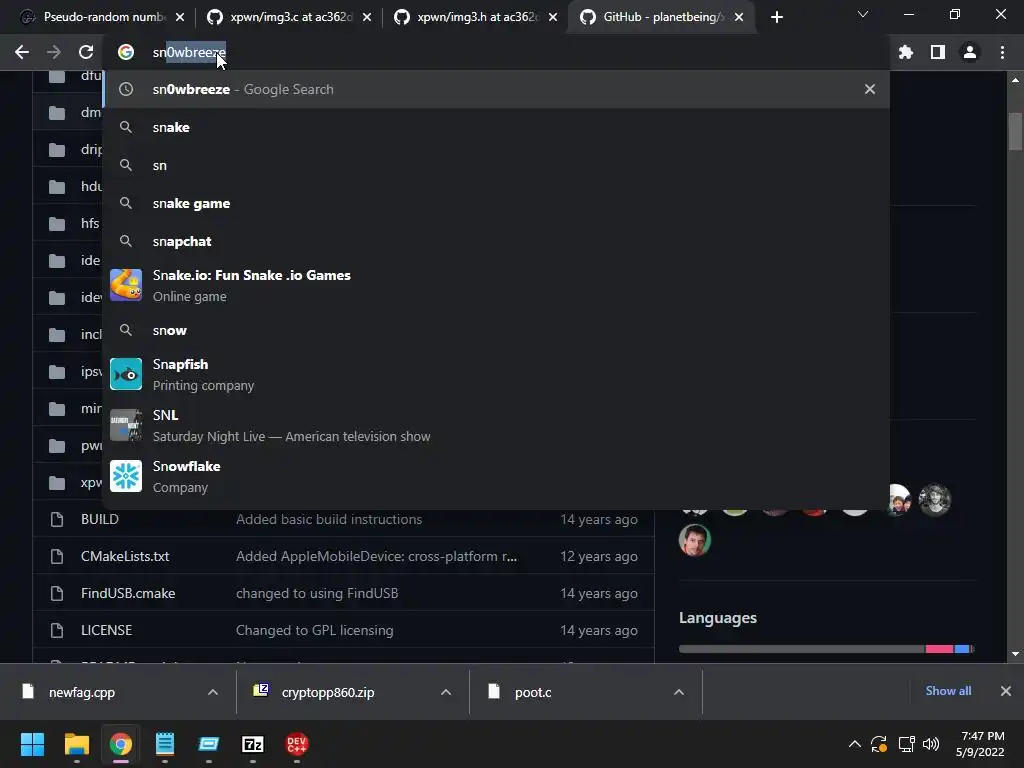Toggle the browser side panel icon
Viewport: 1024px width, 768px height.
point(938,52)
